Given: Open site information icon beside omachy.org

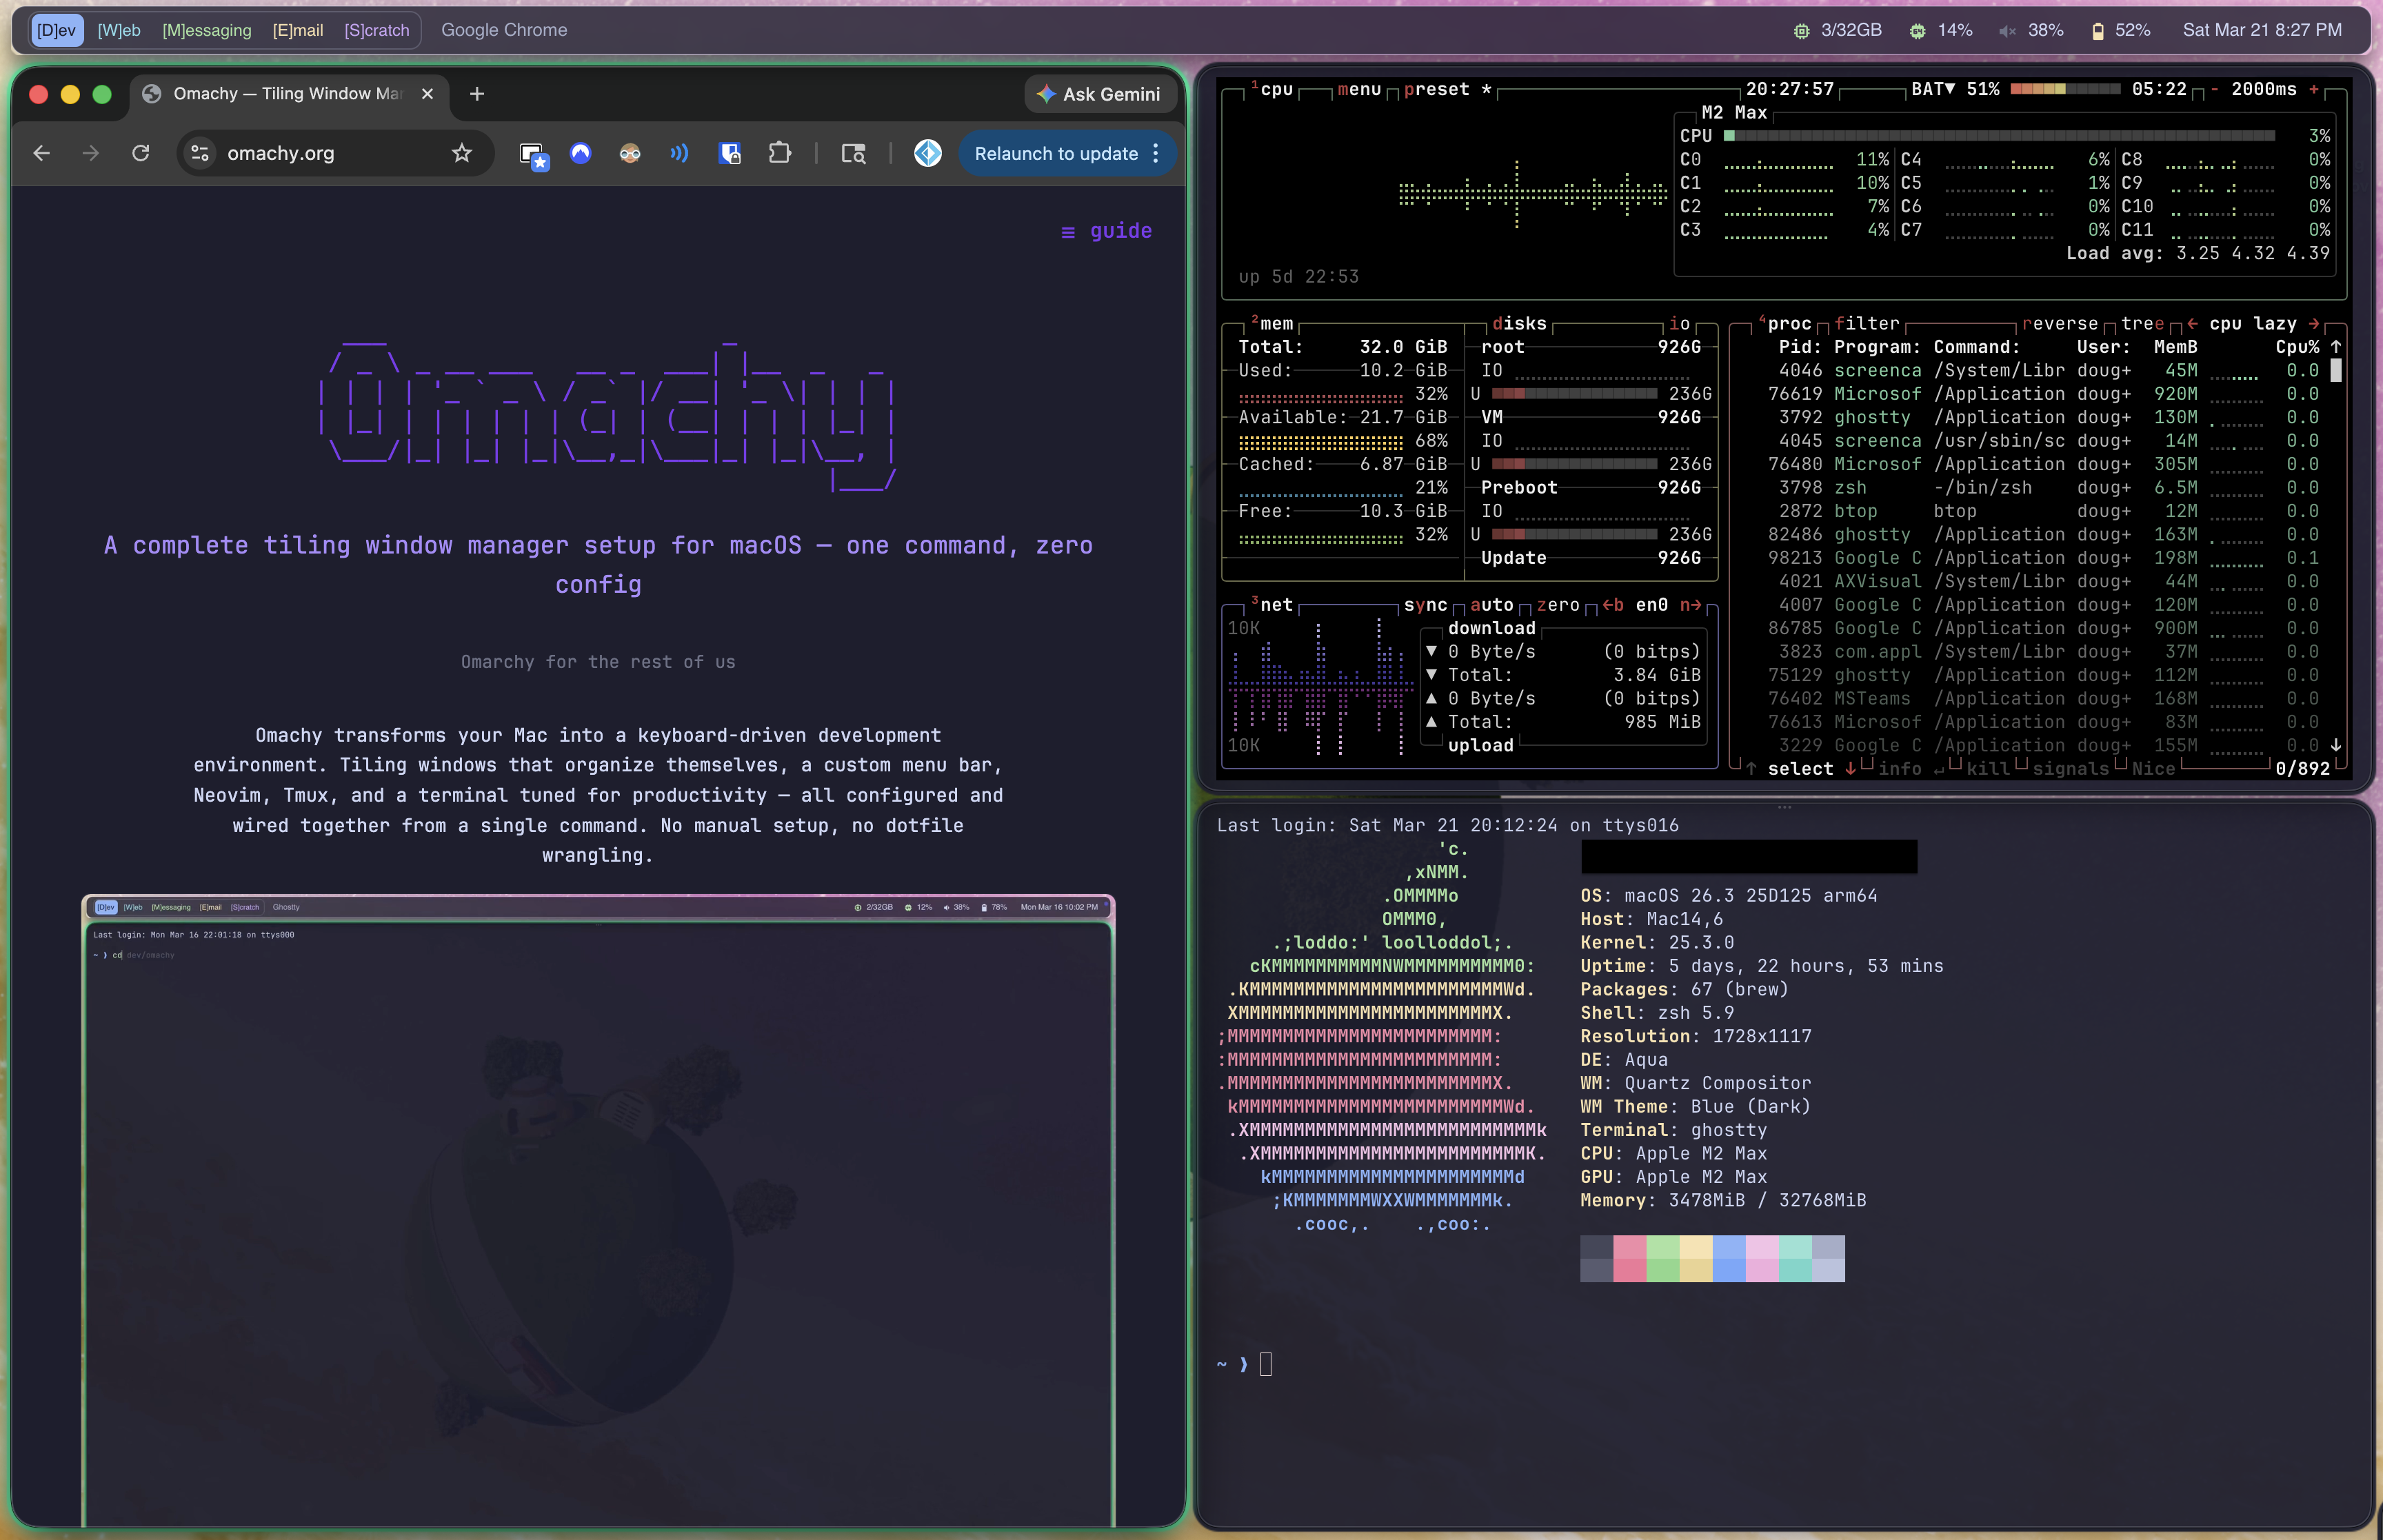Looking at the screenshot, I should (200, 153).
